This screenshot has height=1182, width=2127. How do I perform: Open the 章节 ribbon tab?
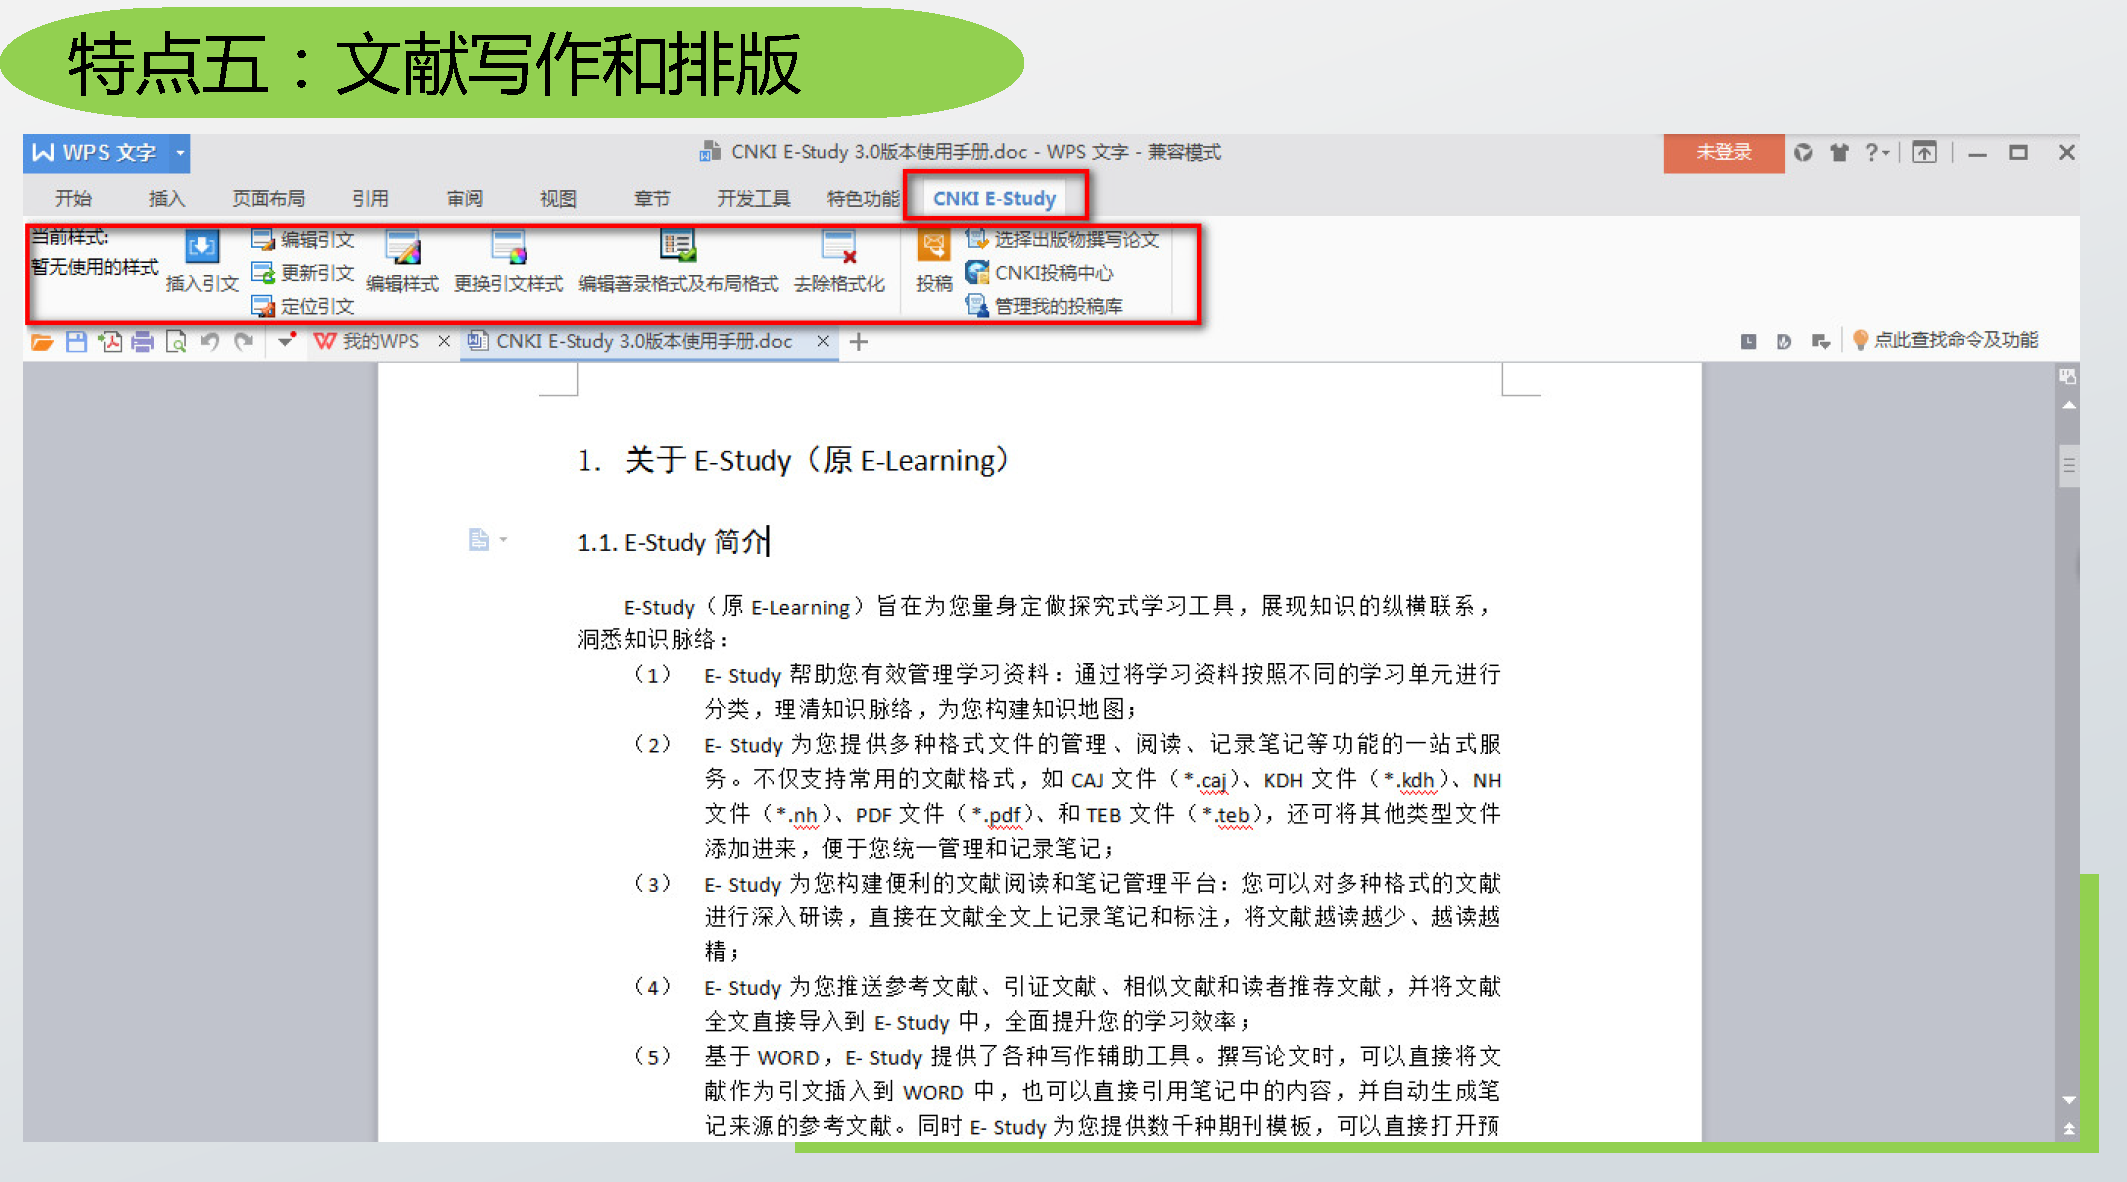click(652, 199)
